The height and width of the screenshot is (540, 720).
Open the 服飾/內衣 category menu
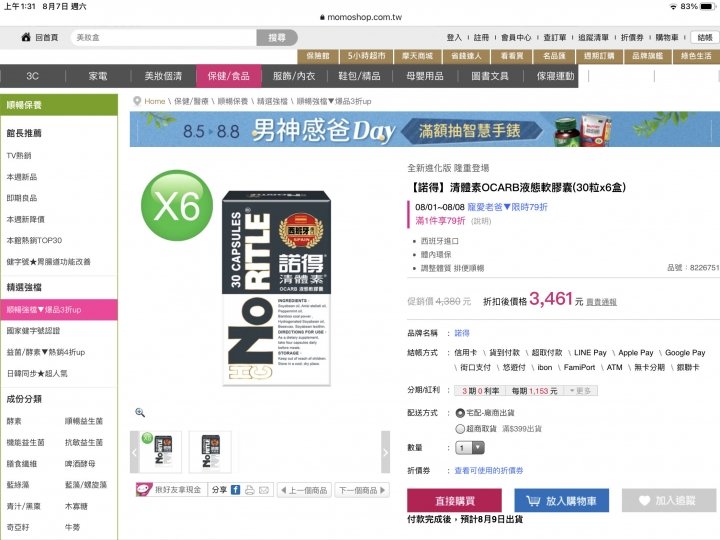coord(294,76)
